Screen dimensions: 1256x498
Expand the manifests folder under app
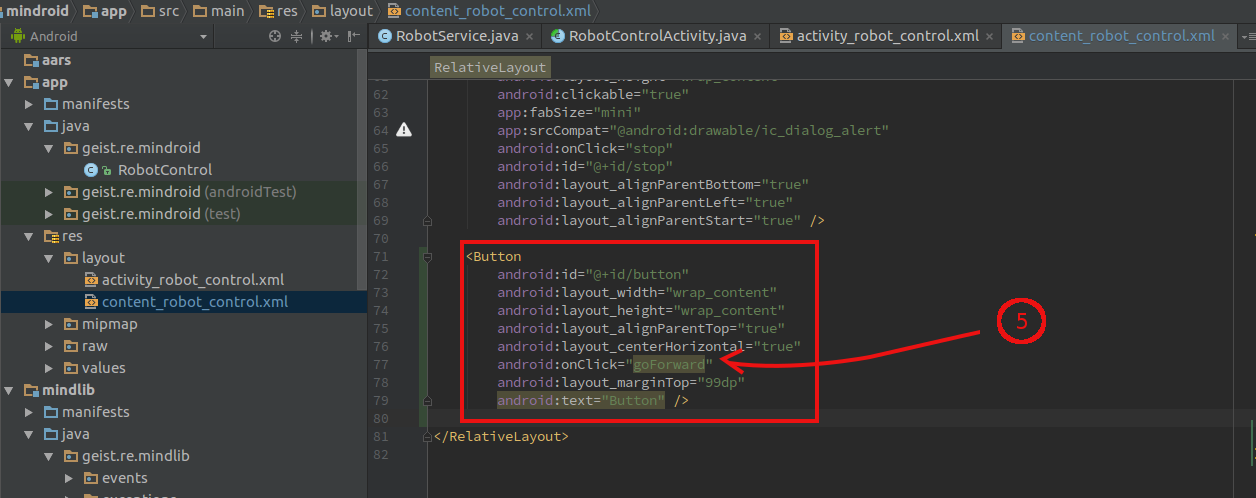(x=31, y=104)
